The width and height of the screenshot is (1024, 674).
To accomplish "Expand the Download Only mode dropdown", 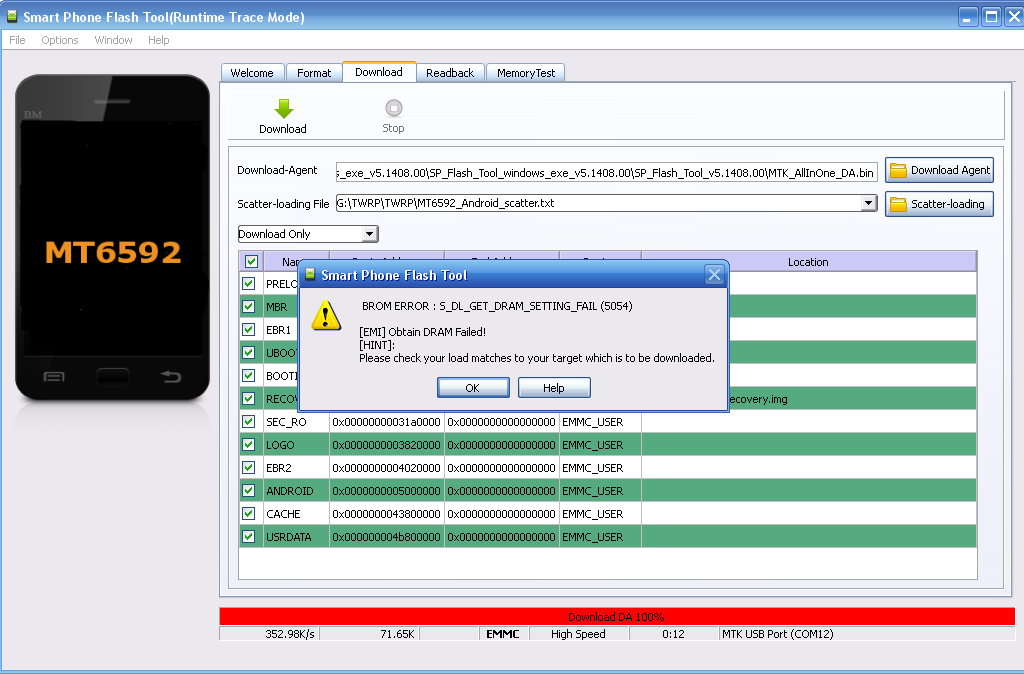I will [369, 234].
